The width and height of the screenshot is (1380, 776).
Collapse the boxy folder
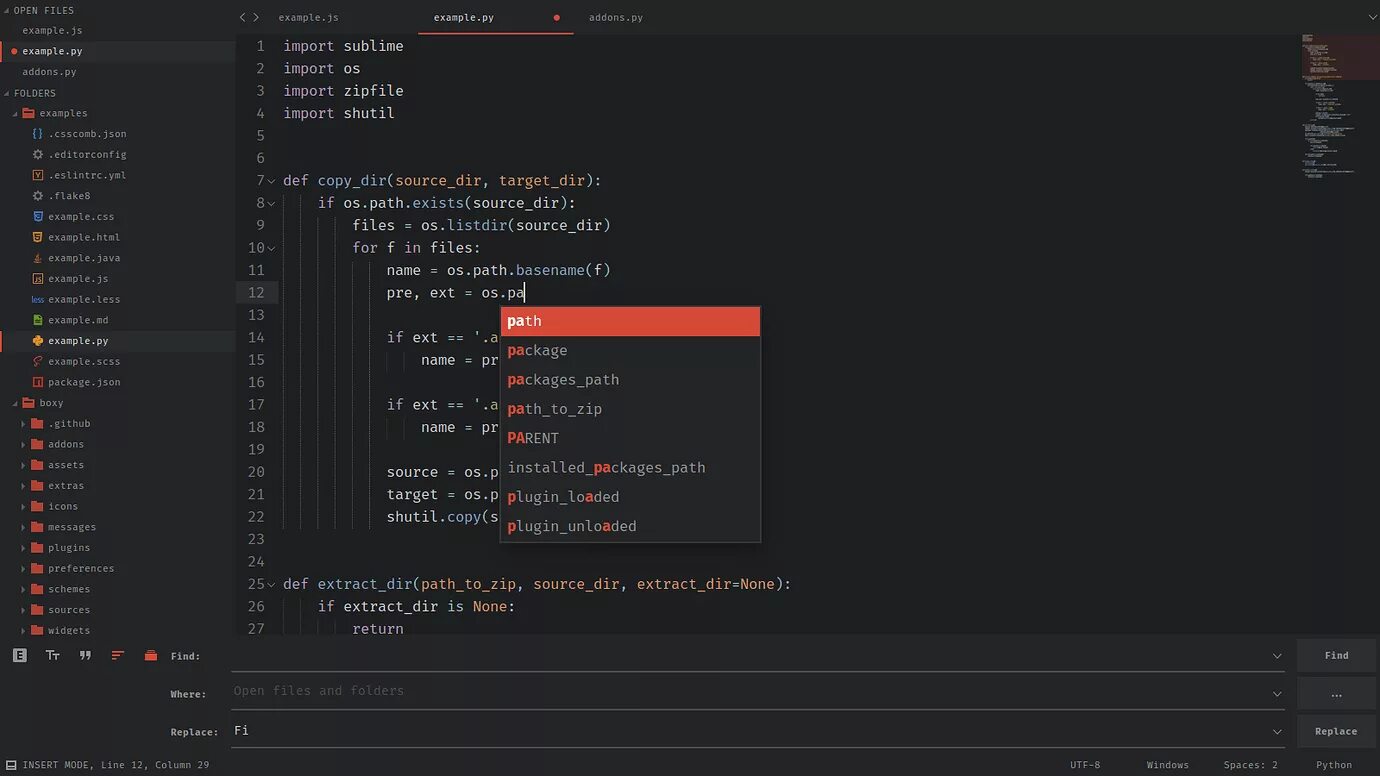pyautogui.click(x=15, y=403)
